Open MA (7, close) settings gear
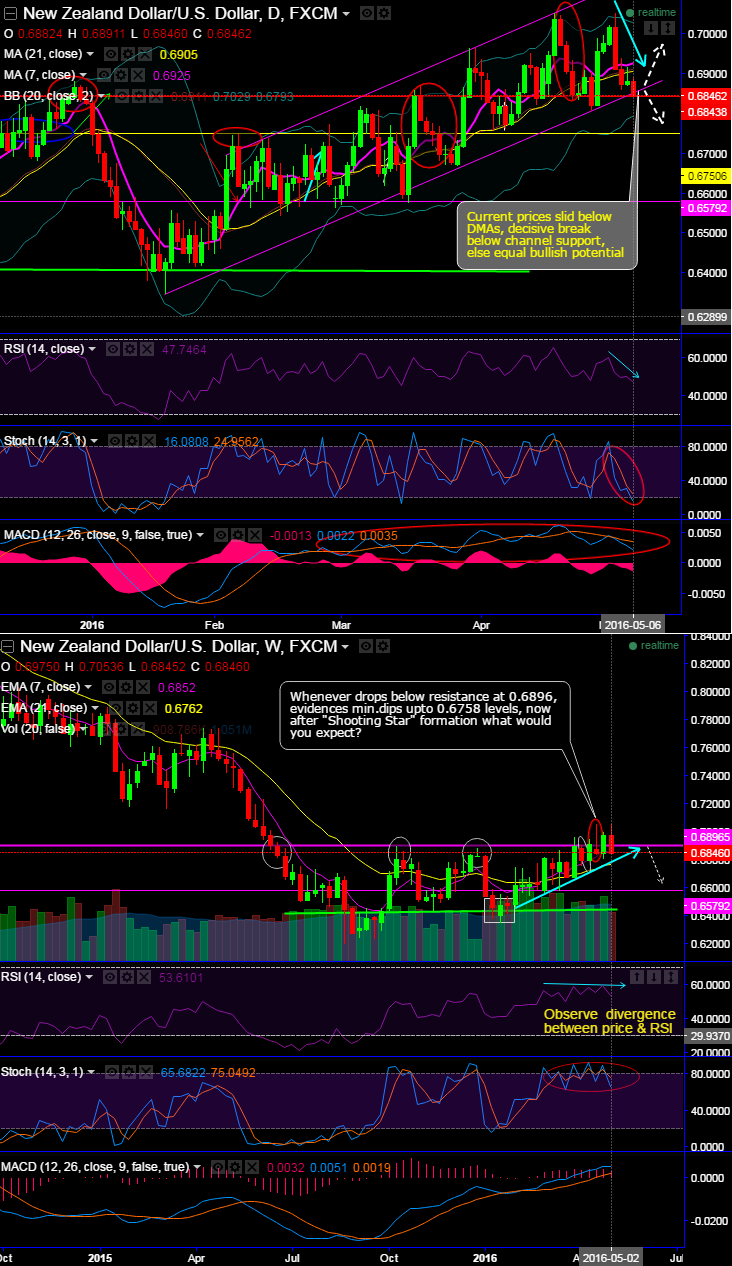The height and width of the screenshot is (1266, 732). (120, 75)
